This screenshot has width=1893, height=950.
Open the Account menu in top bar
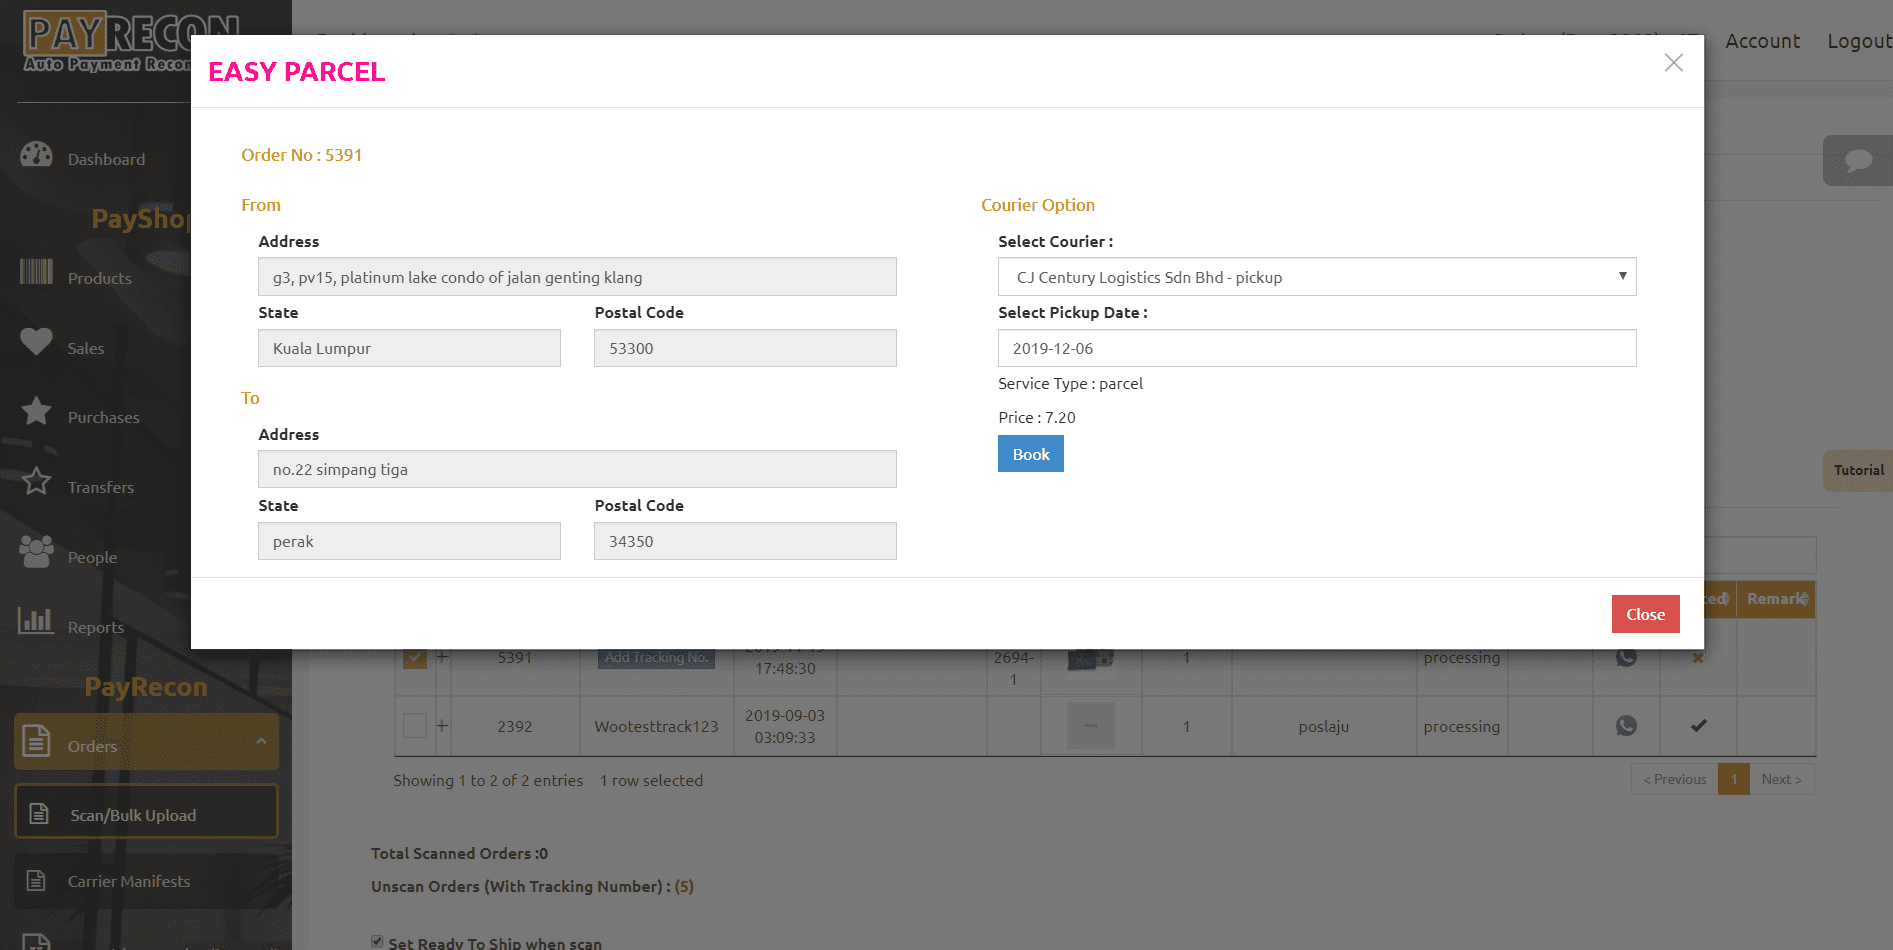[x=1762, y=41]
